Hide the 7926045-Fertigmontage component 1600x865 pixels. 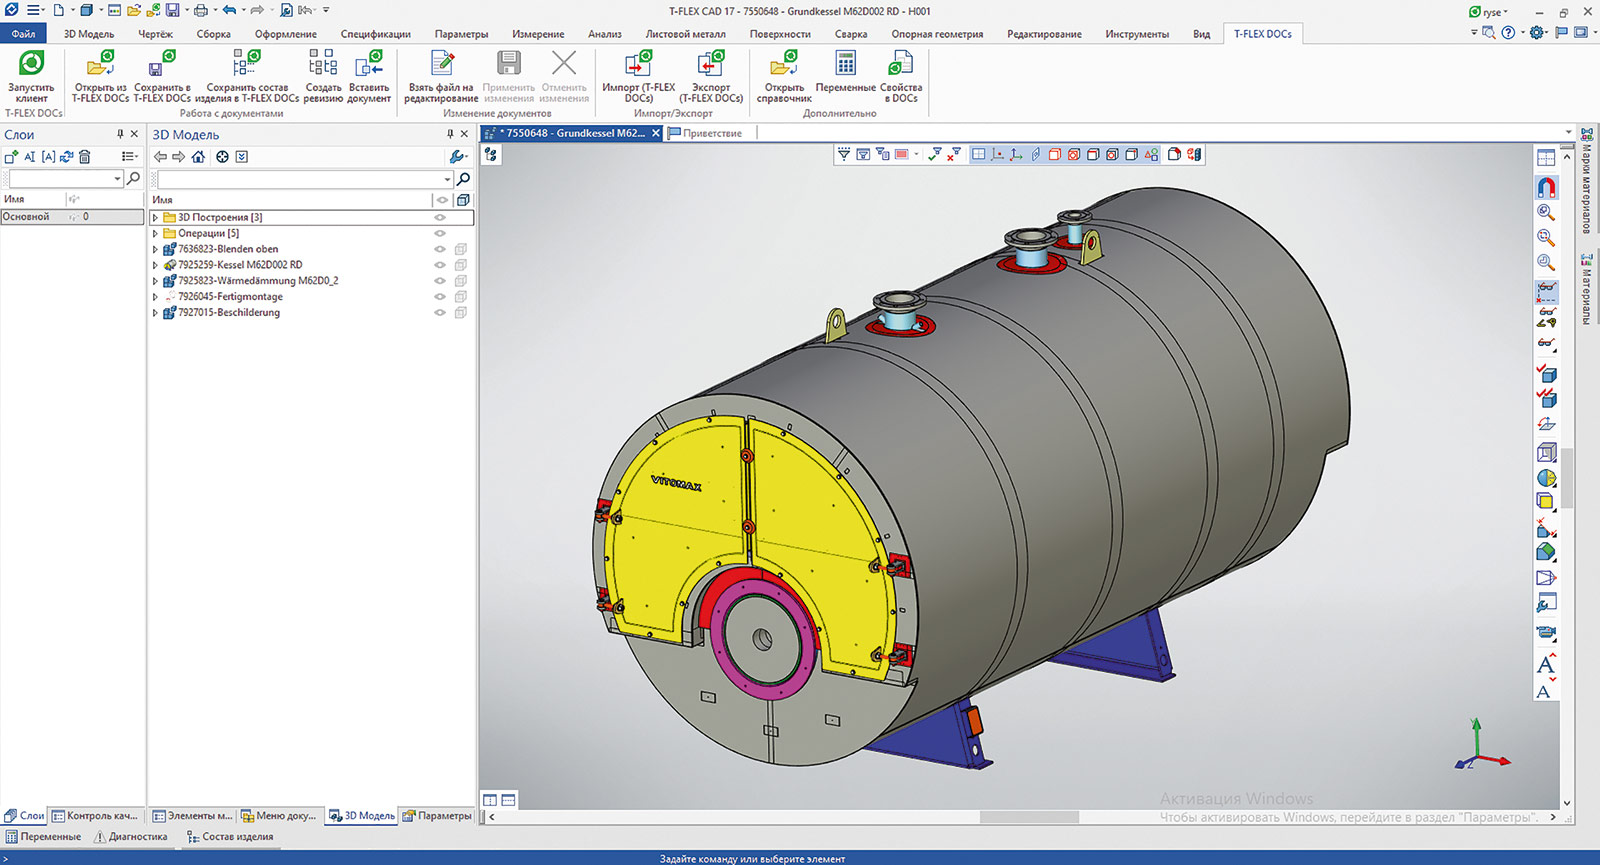coord(439,297)
